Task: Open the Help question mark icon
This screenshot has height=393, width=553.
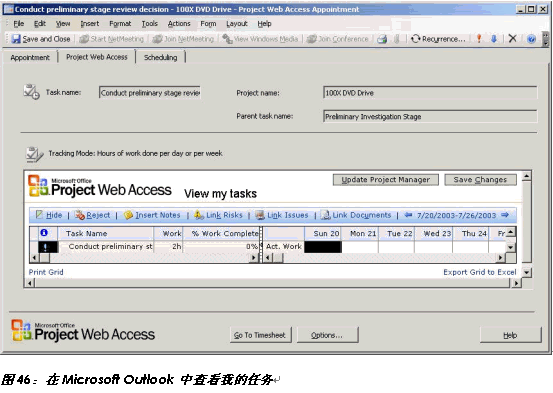Action: click(x=531, y=39)
